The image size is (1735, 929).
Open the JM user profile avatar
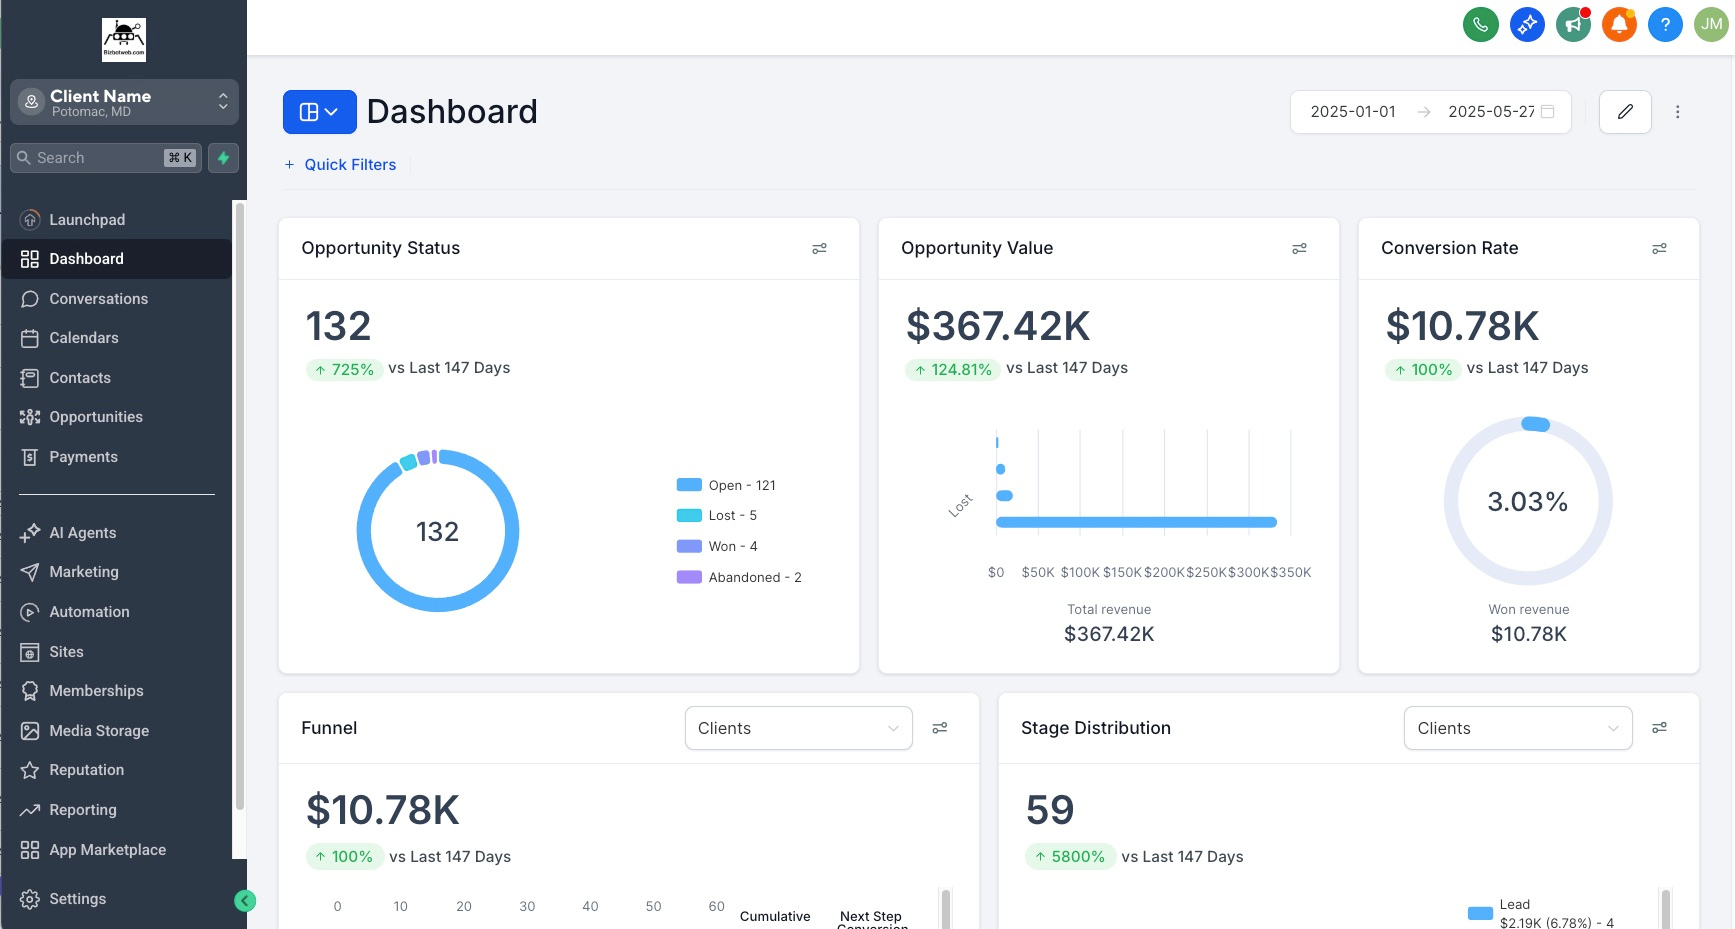click(1712, 24)
